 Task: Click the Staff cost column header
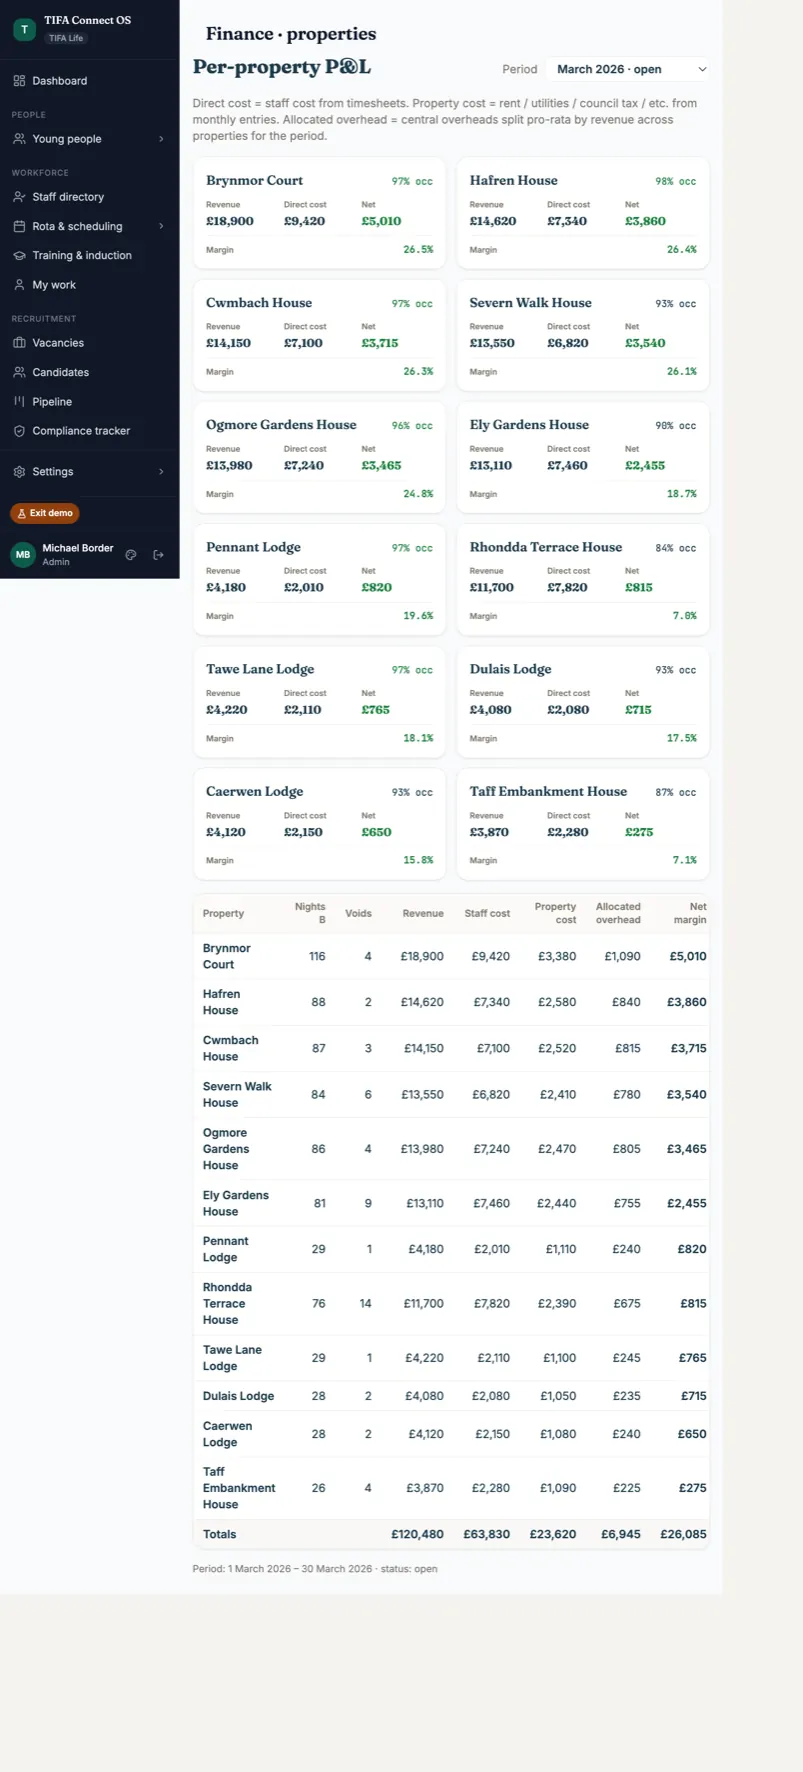487,913
